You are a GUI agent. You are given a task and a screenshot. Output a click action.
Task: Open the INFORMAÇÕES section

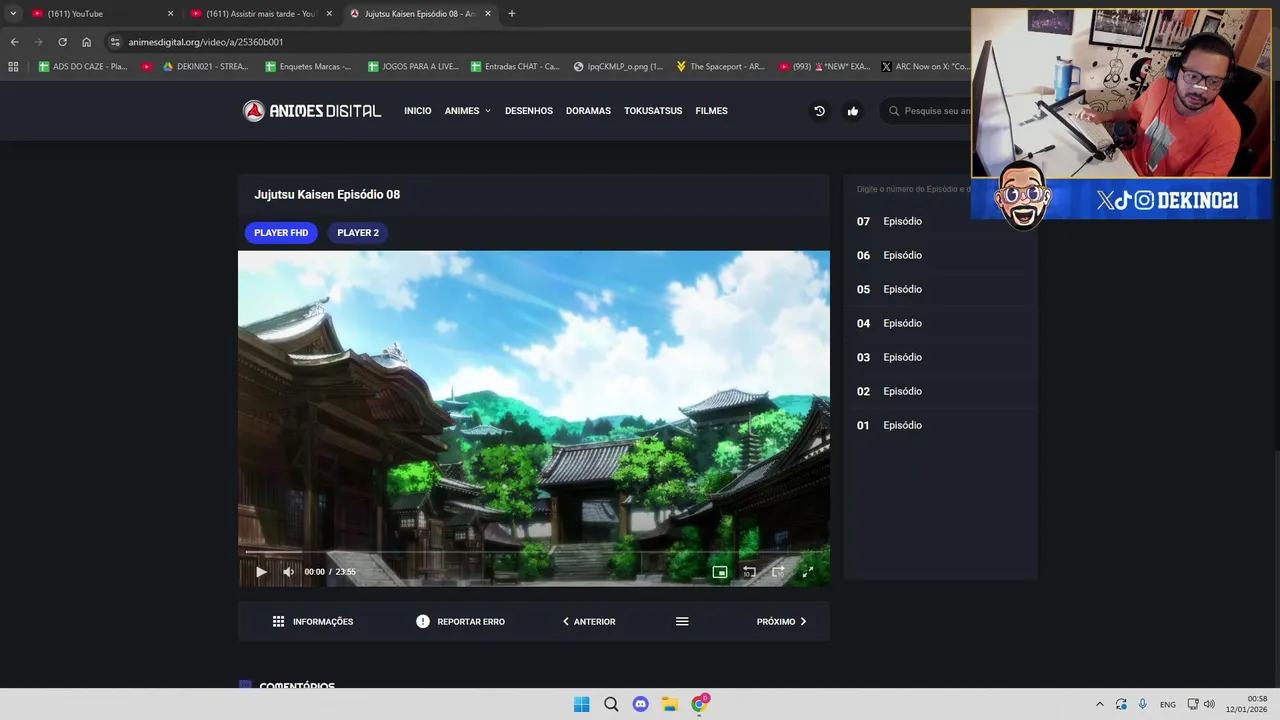[x=313, y=622]
